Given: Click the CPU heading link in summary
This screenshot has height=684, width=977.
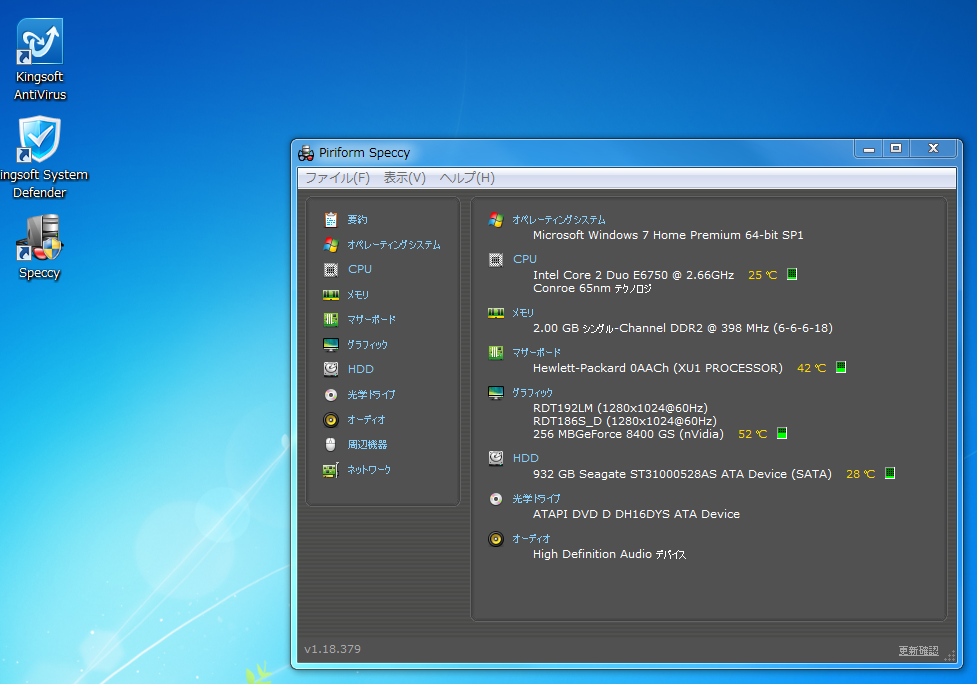Looking at the screenshot, I should click(x=524, y=259).
